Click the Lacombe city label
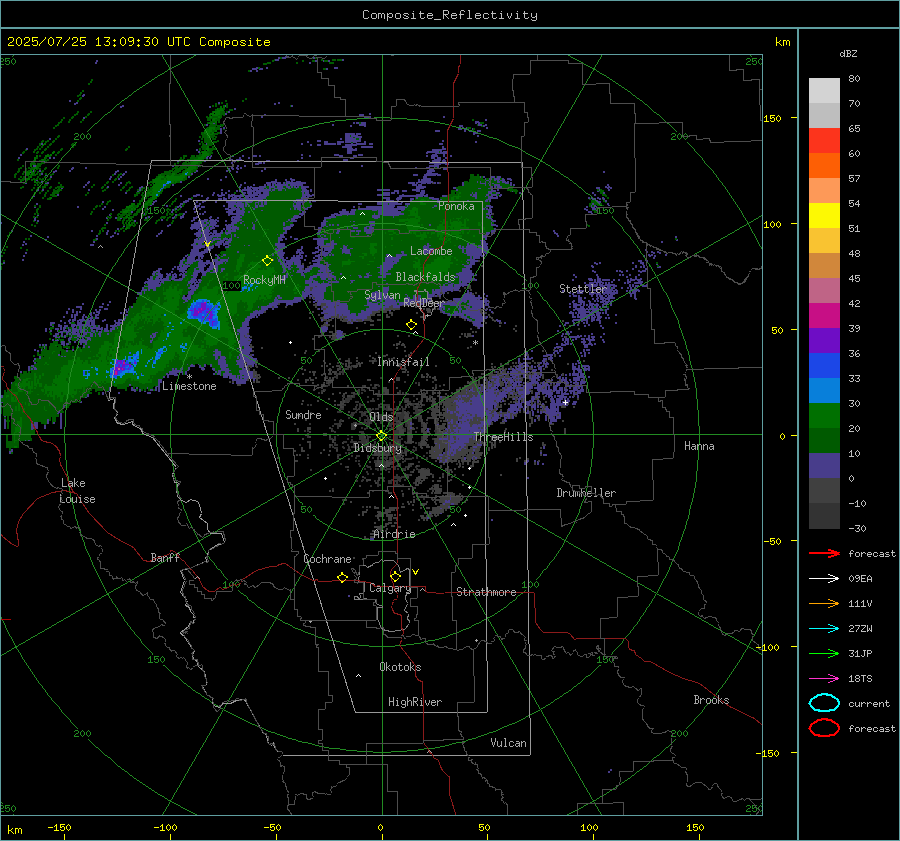 [x=431, y=251]
